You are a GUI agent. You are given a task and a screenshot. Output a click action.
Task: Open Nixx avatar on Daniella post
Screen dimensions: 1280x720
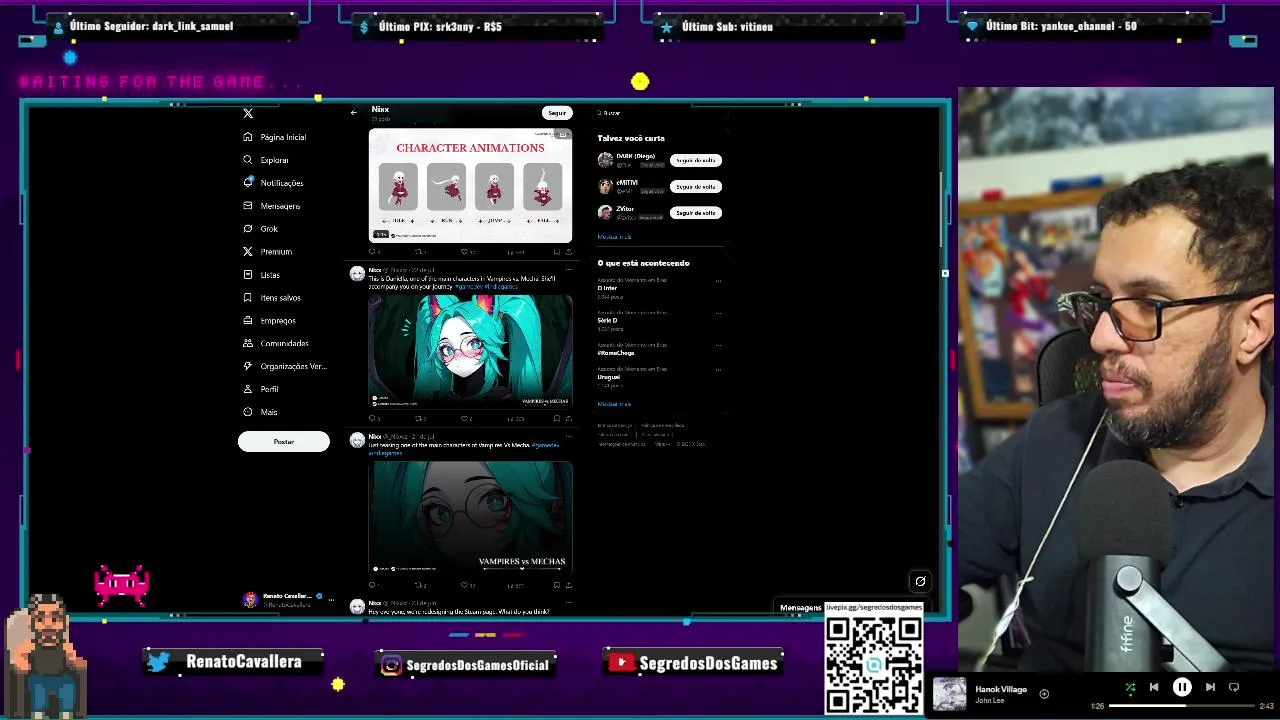click(357, 274)
